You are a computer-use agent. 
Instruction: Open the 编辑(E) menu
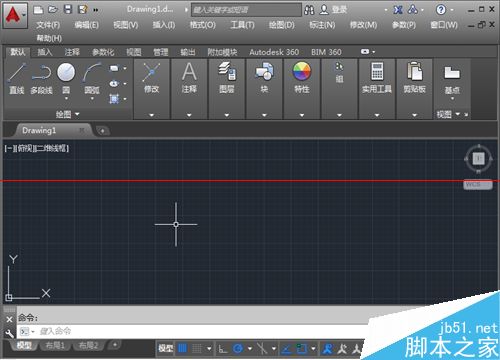tap(87, 25)
